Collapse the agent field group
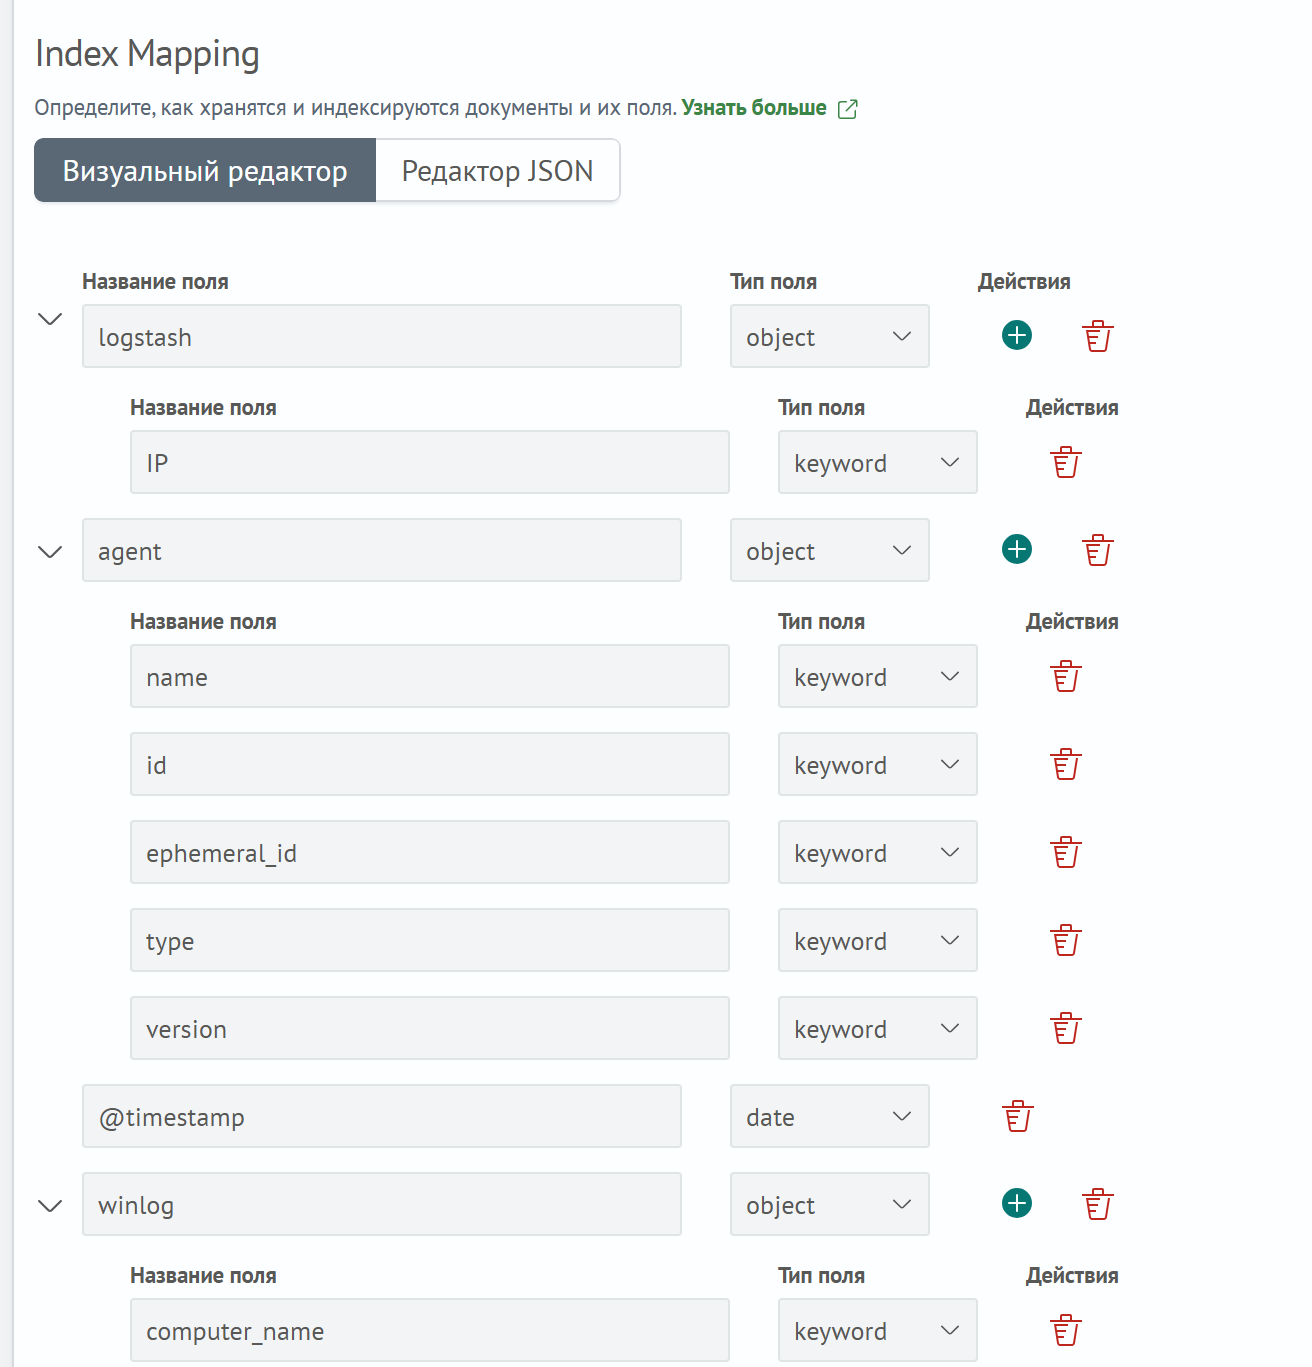1312x1367 pixels. pyautogui.click(x=50, y=552)
